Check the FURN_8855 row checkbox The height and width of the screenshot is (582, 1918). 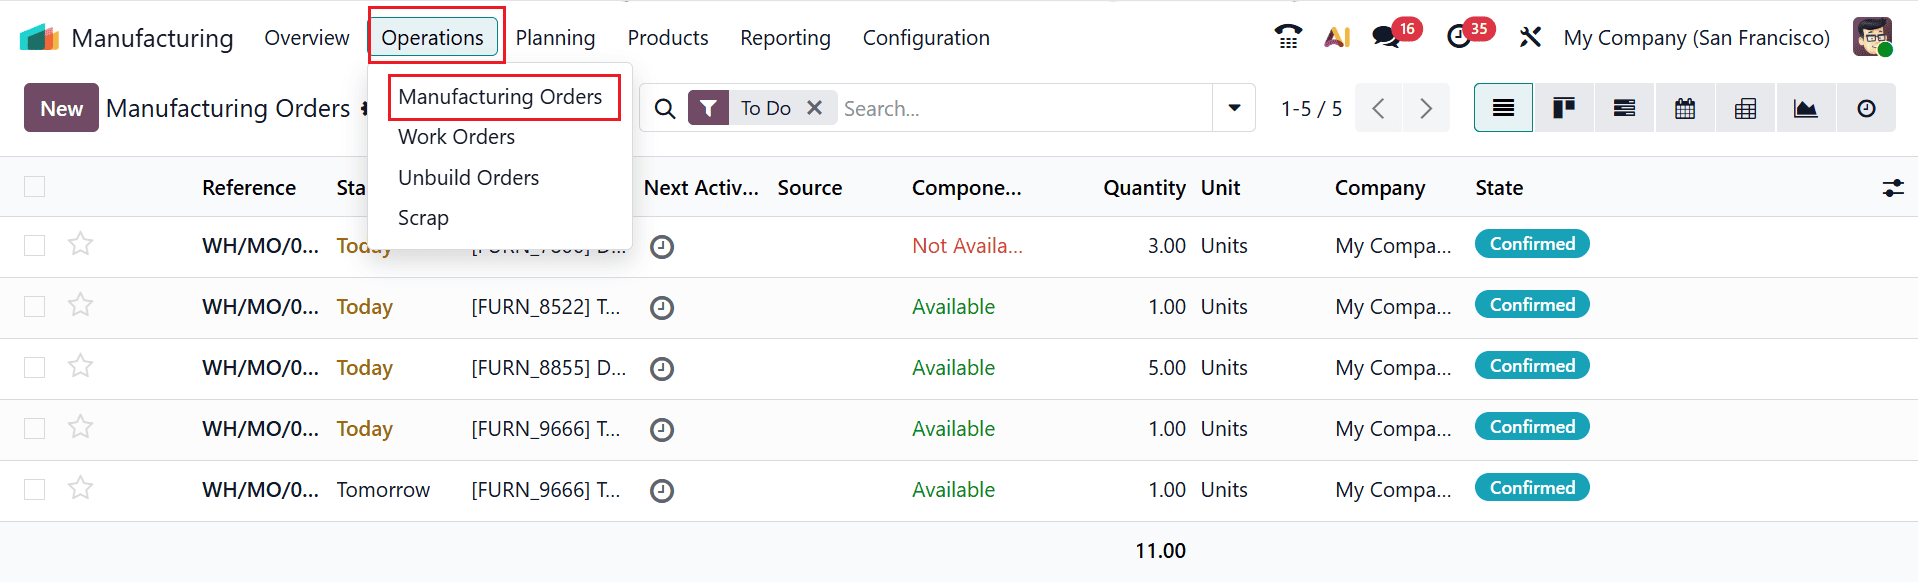35,368
